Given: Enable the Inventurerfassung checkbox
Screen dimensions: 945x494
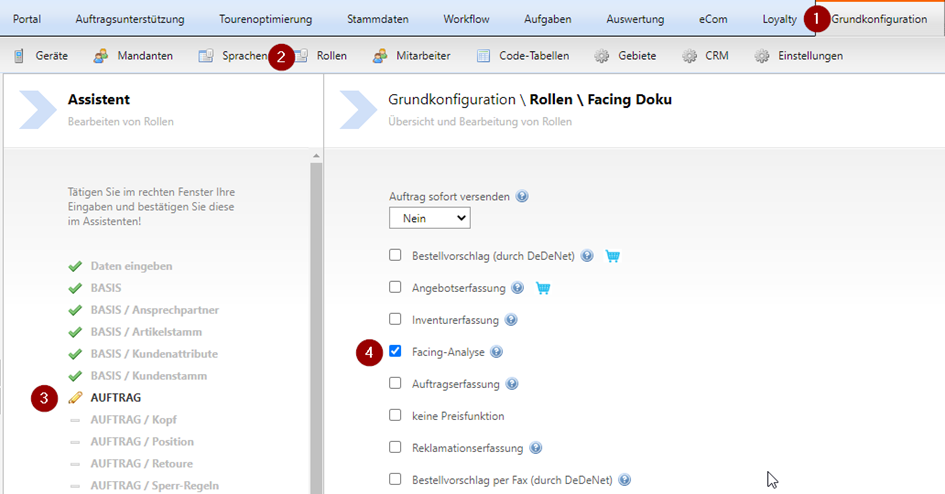Looking at the screenshot, I should [395, 319].
